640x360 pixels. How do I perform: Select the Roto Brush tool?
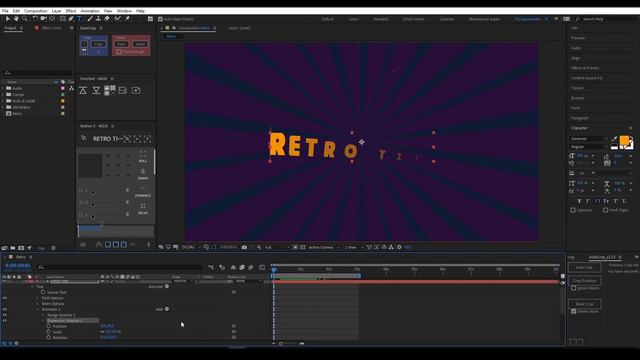coord(118,19)
